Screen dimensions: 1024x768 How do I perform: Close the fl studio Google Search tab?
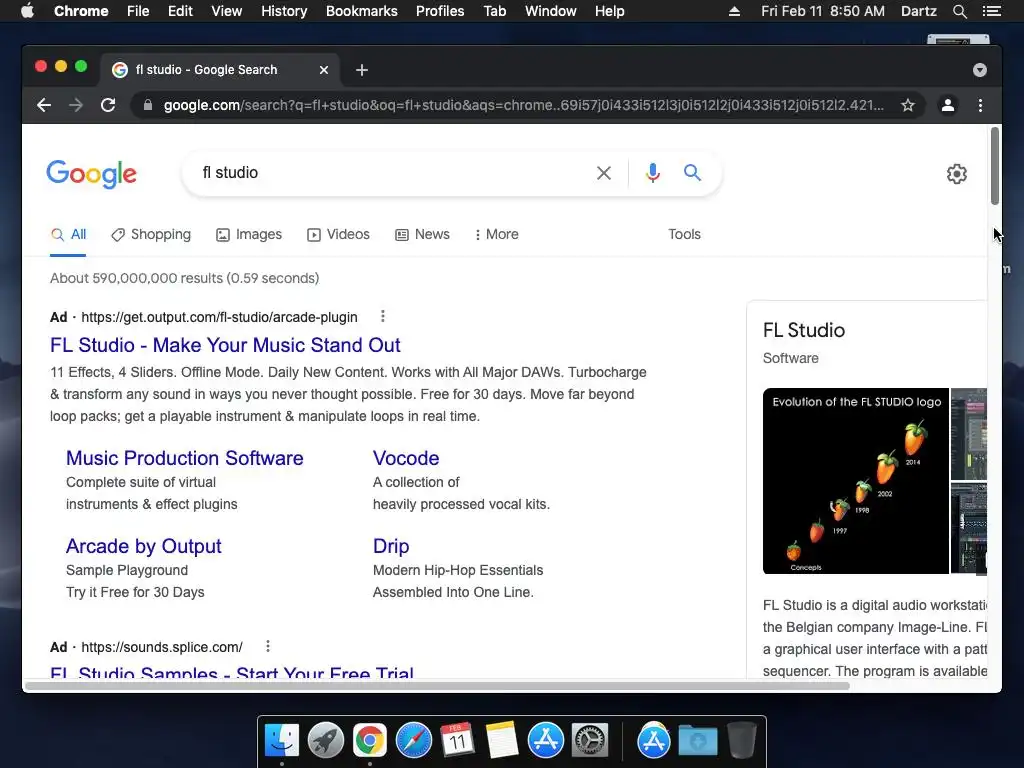pyautogui.click(x=324, y=70)
